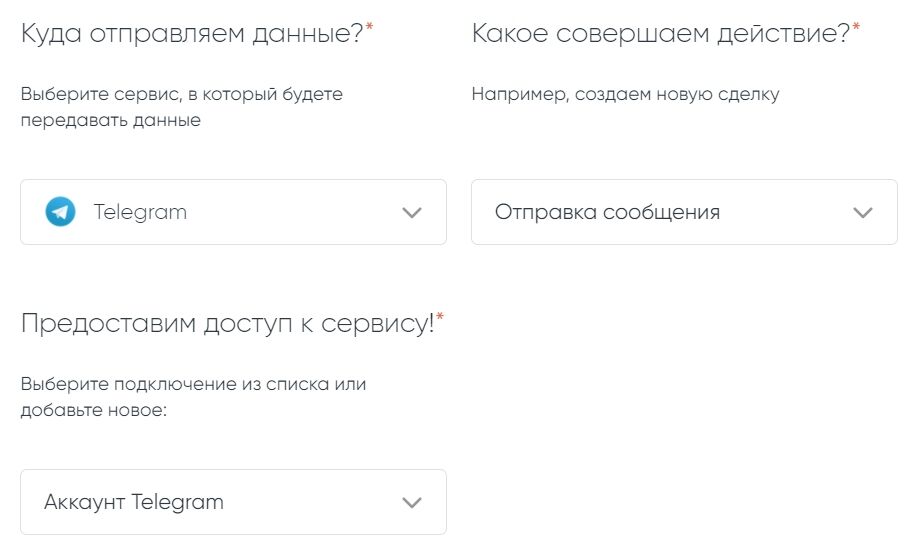Click the heading Какое совершаем действие?
Viewport: 914px width, 555px height.
tap(660, 33)
